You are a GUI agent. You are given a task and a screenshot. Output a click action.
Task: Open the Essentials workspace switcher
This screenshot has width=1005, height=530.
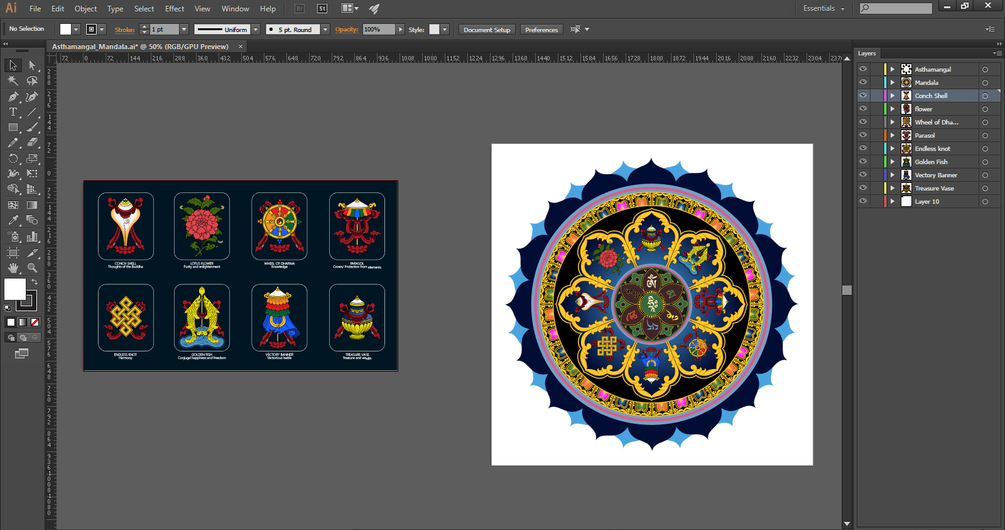pos(824,8)
